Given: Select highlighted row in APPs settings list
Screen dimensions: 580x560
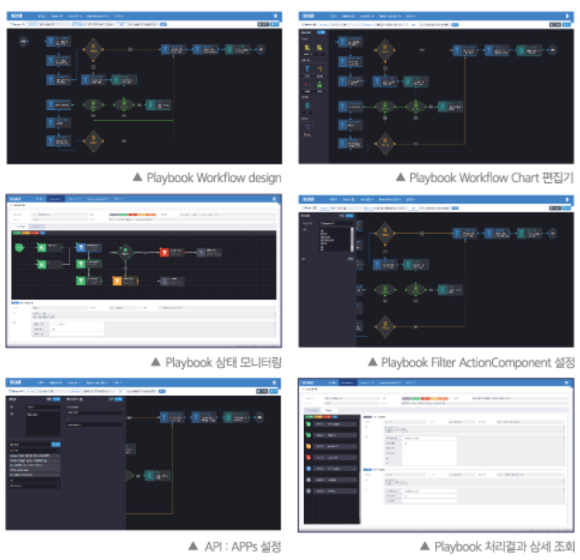Looking at the screenshot, I should coord(34,456).
